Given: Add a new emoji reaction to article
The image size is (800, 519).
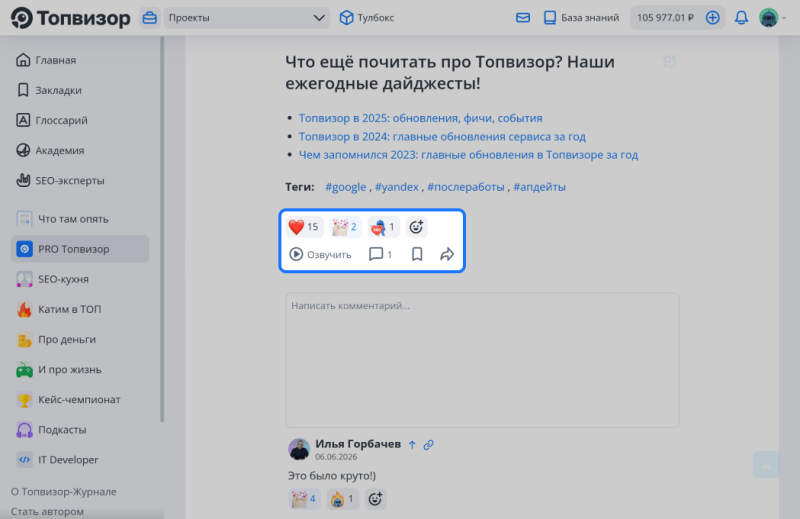Looking at the screenshot, I should tap(416, 227).
